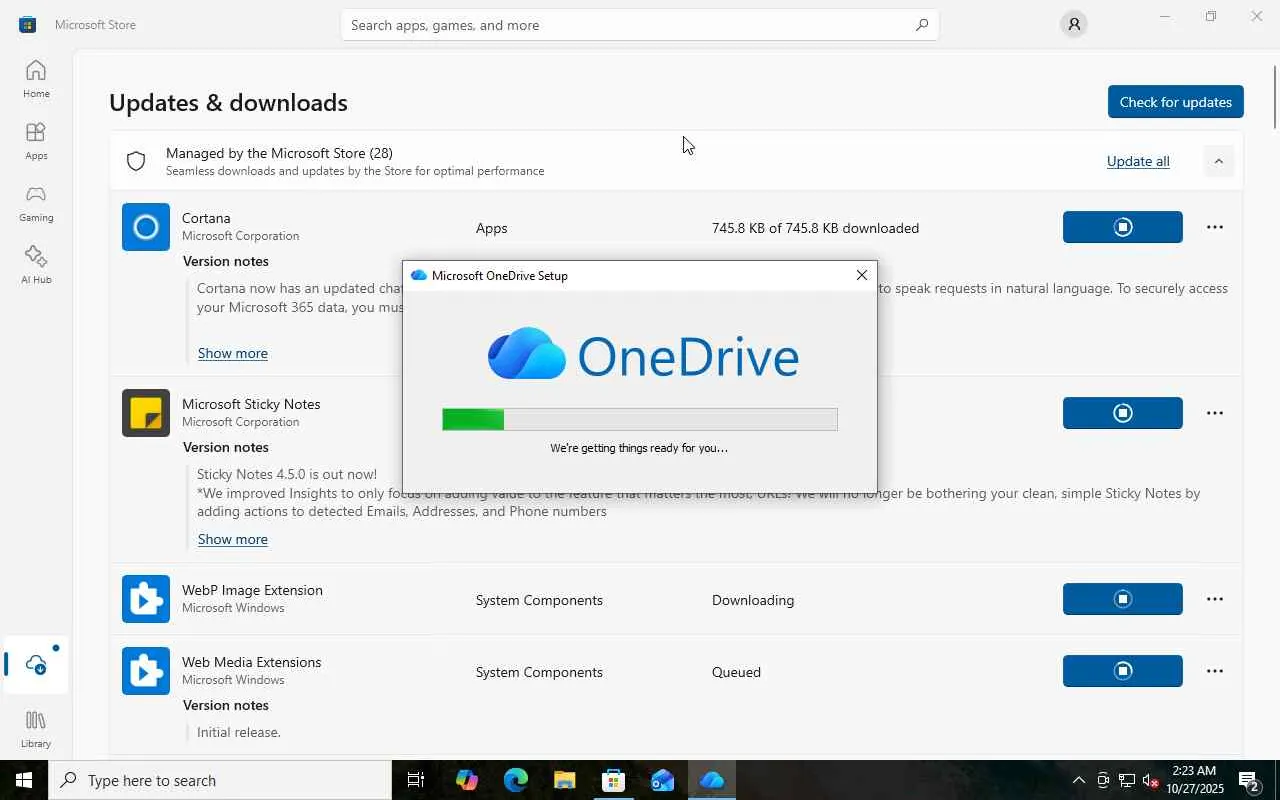Open the Windows Start menu
Viewport: 1280px width, 800px height.
pos(24,780)
